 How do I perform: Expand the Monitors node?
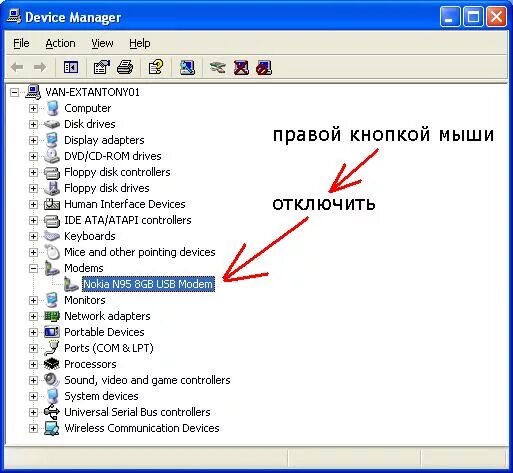(33, 300)
